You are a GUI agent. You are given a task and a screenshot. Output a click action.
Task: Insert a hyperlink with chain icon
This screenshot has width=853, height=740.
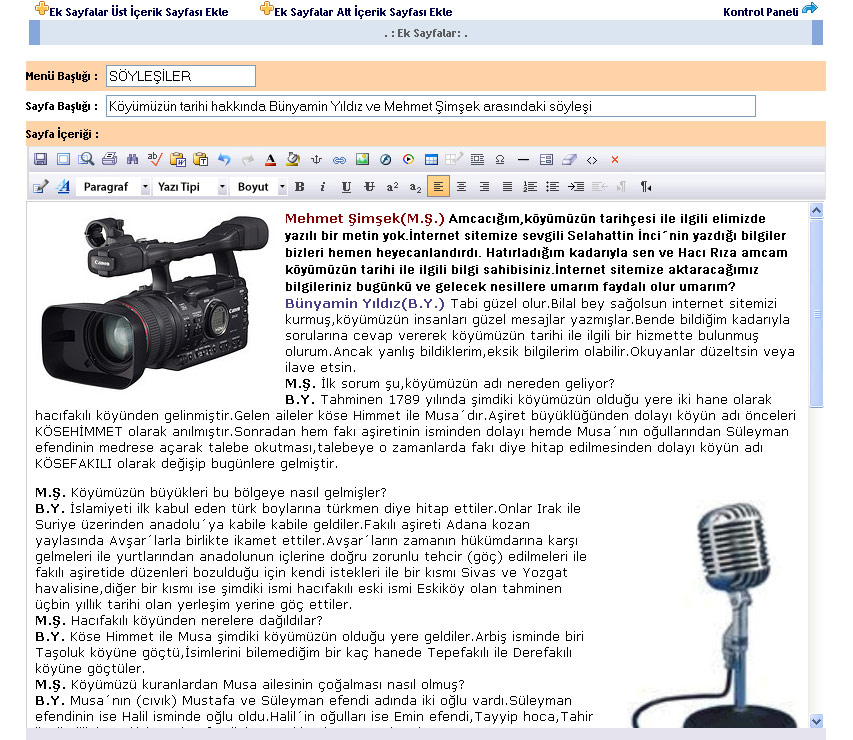tap(339, 160)
